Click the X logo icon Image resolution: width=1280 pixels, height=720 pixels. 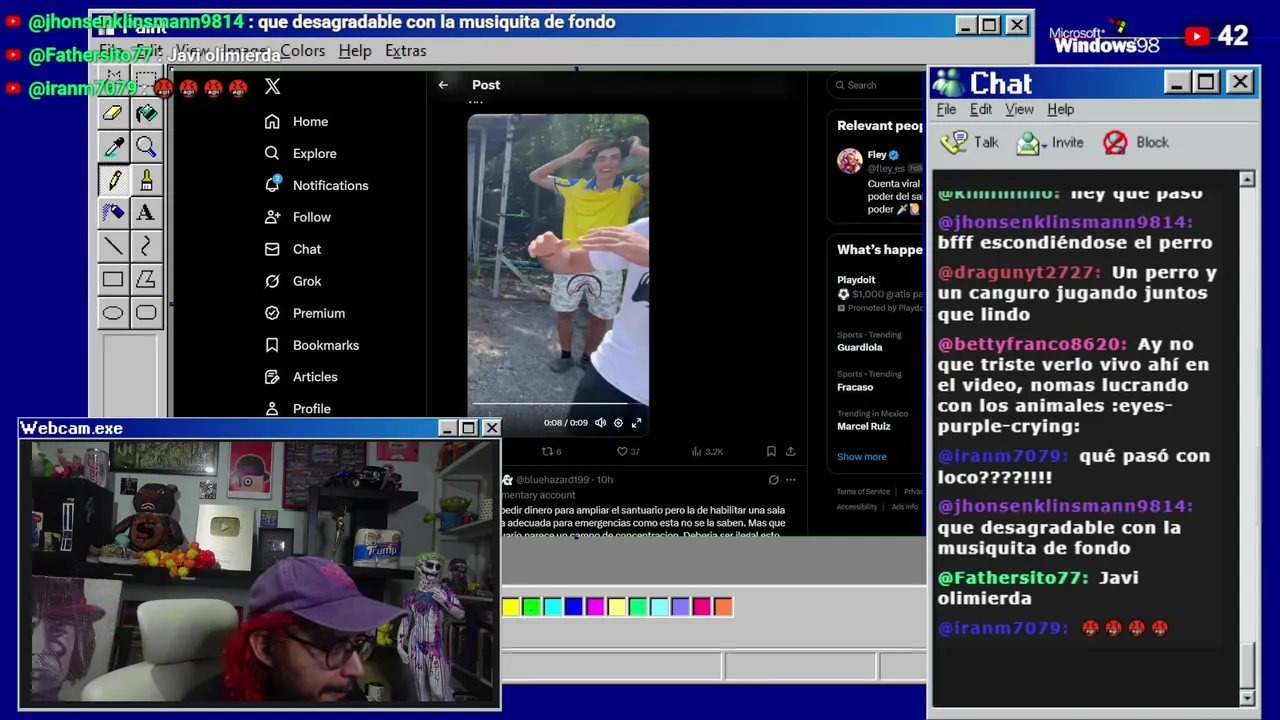[x=272, y=86]
